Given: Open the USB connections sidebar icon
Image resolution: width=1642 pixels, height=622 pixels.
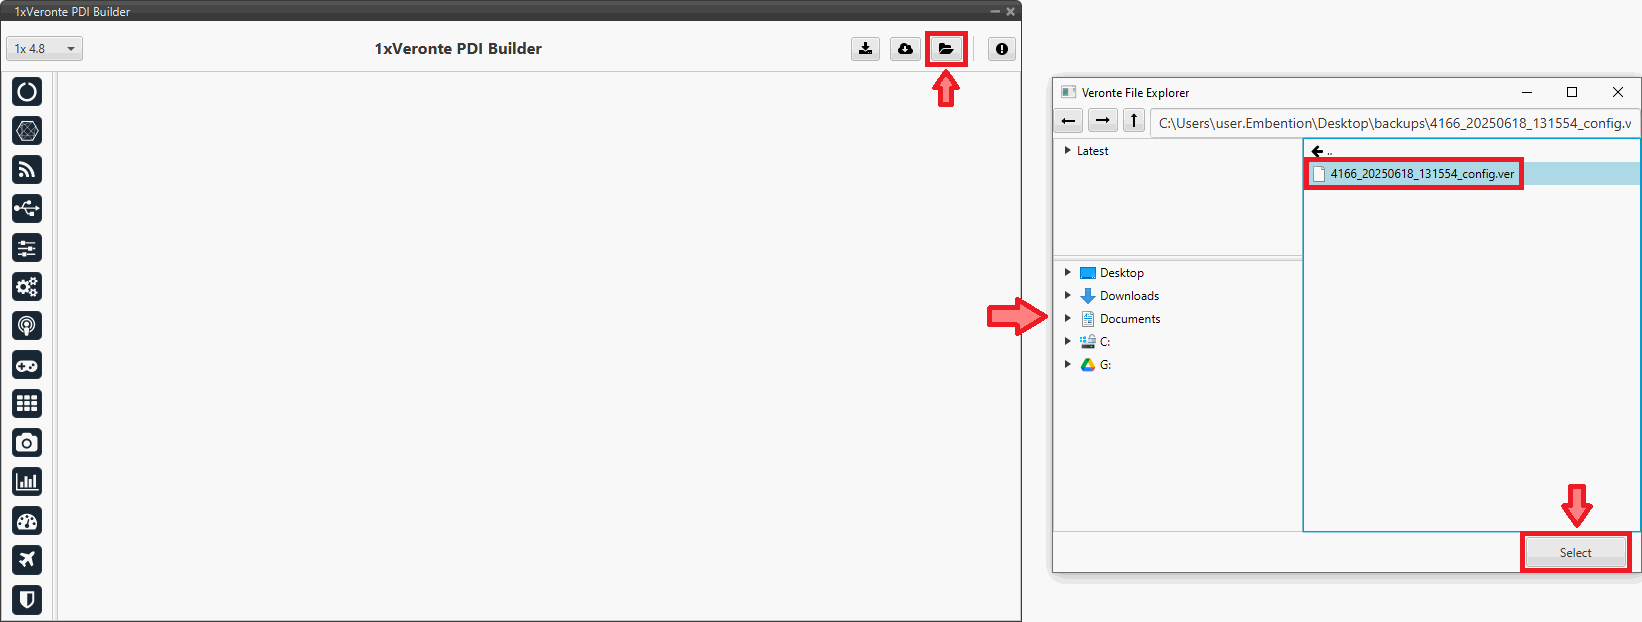Looking at the screenshot, I should tap(27, 209).
